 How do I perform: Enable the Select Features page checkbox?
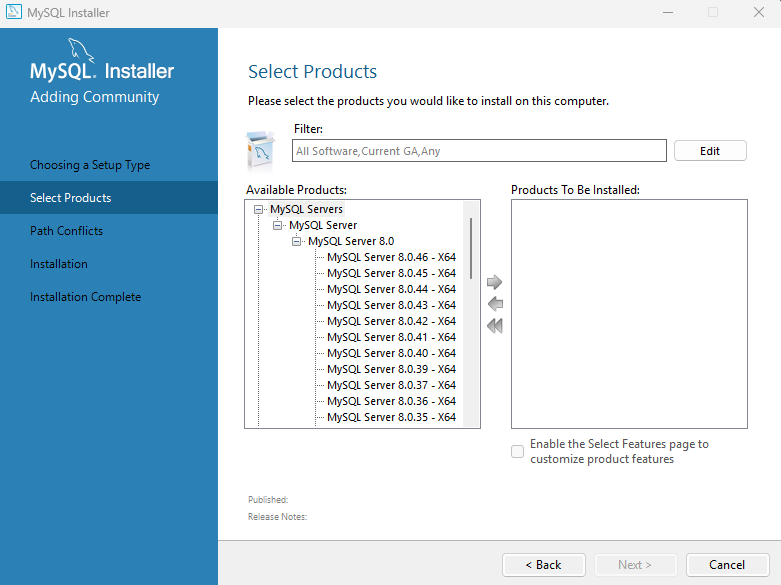(x=518, y=451)
